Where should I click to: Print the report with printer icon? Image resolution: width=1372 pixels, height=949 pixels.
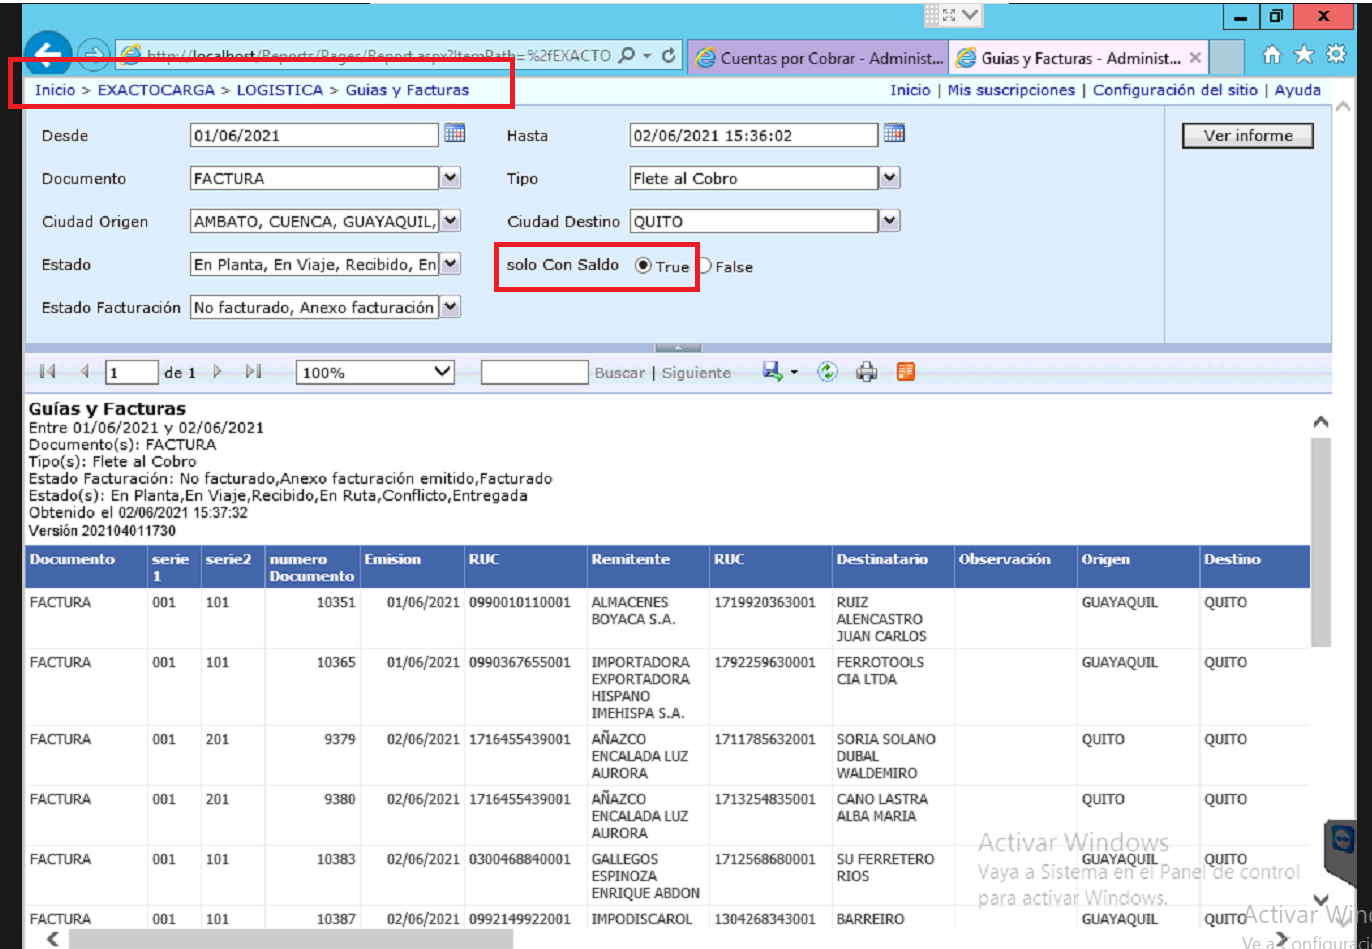(866, 372)
